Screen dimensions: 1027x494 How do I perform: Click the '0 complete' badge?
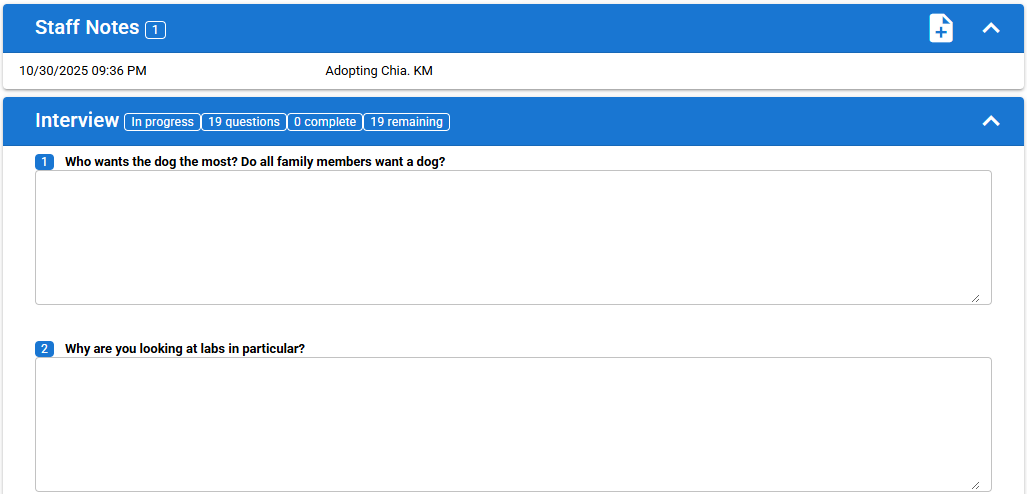click(x=325, y=122)
